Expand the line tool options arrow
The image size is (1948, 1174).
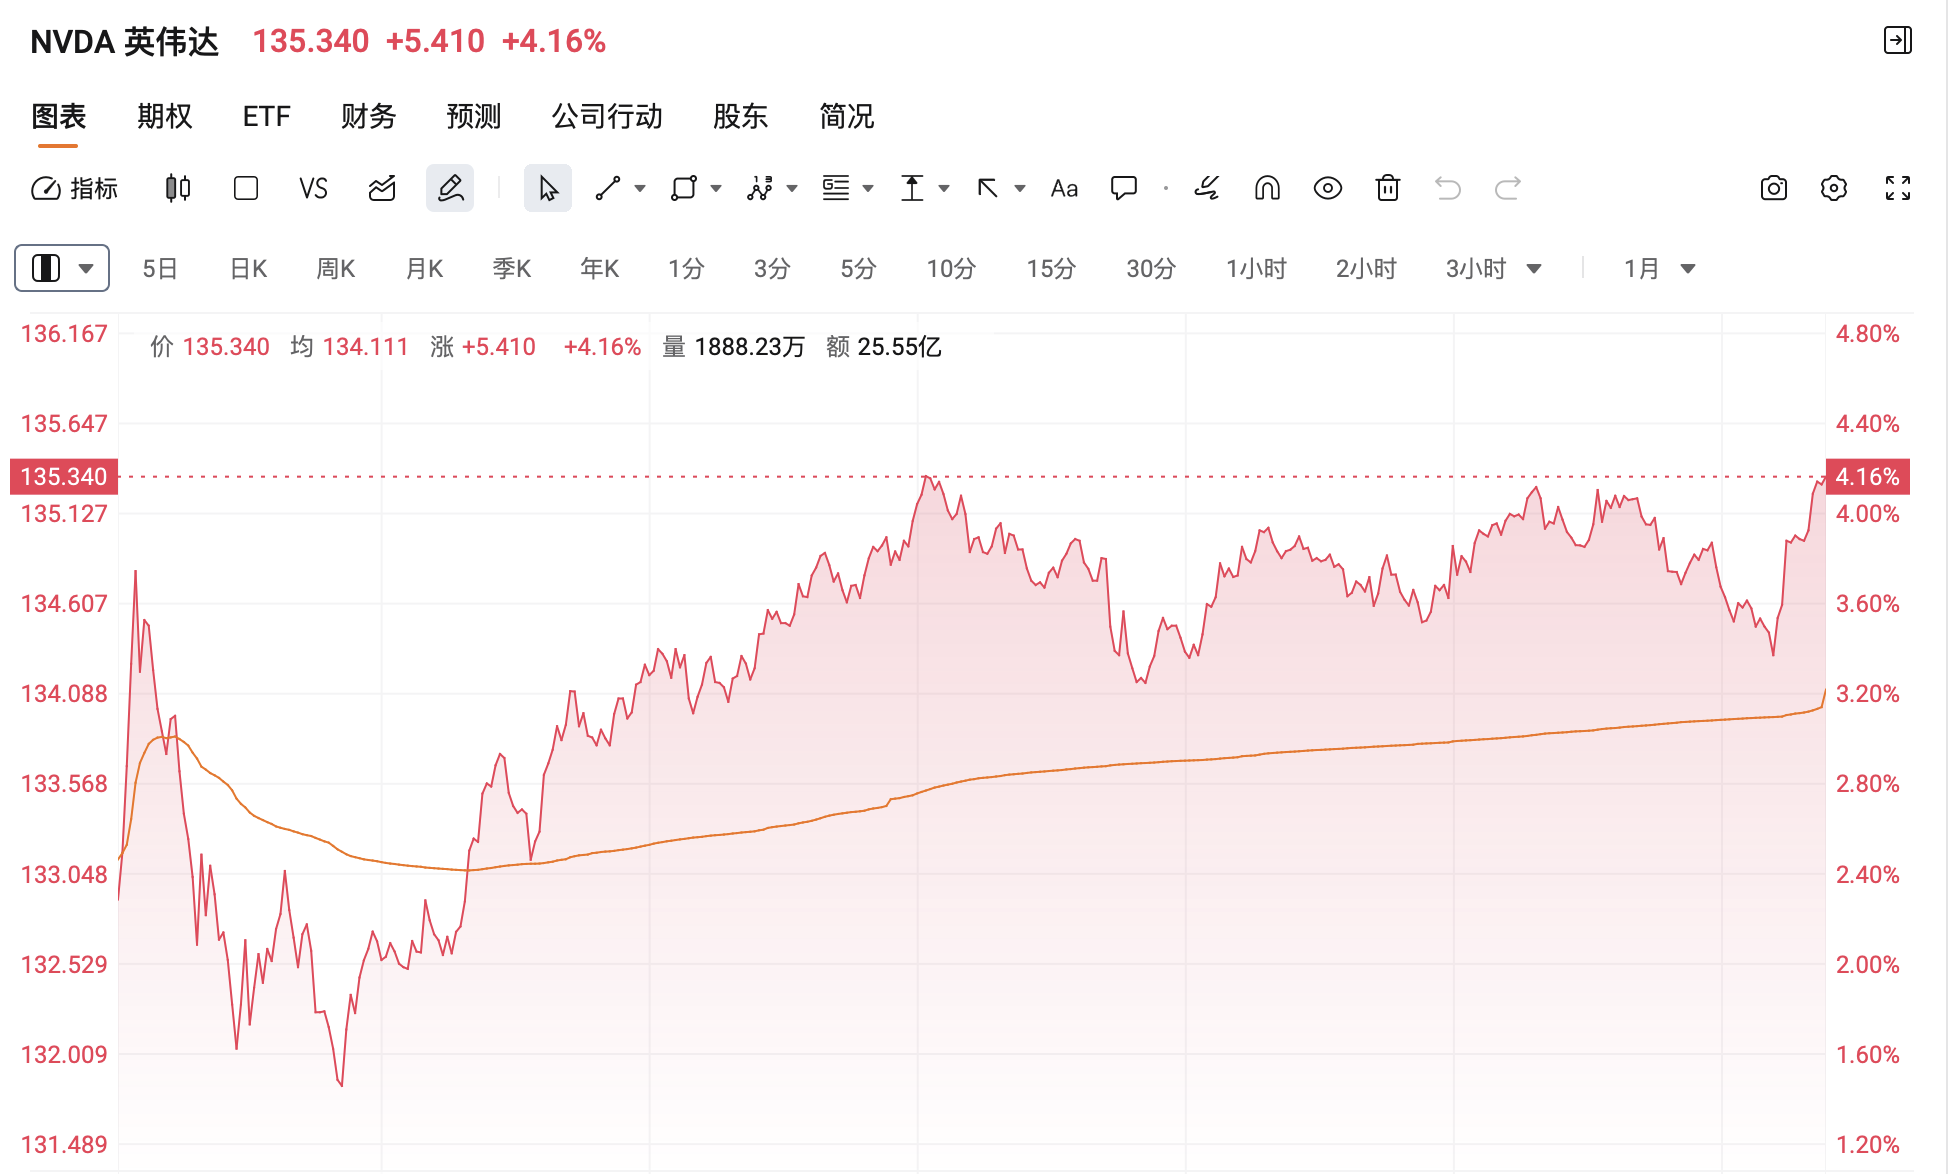pyautogui.click(x=640, y=188)
